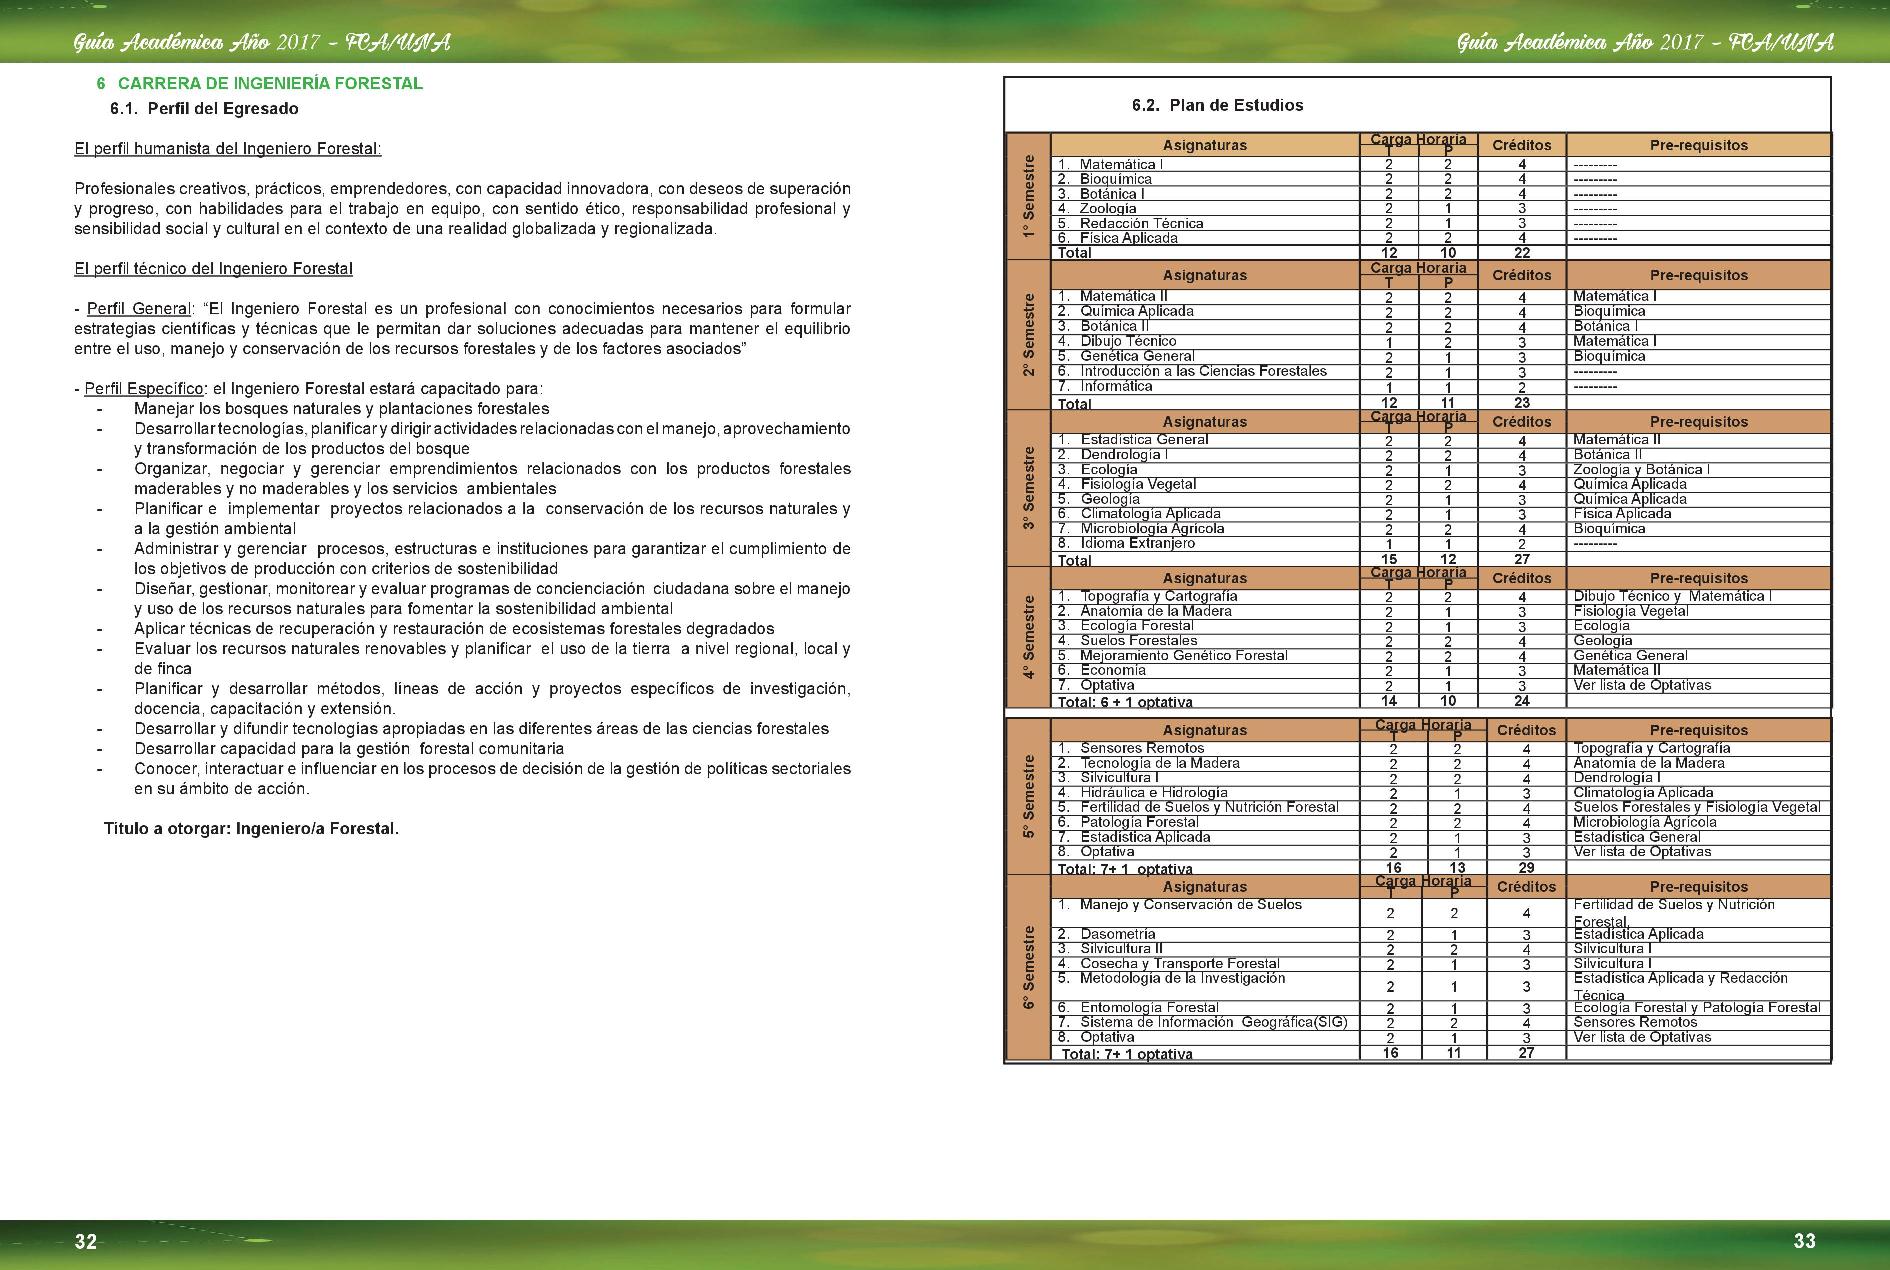Click 'Redacción Técnica' subject cell

click(1141, 223)
